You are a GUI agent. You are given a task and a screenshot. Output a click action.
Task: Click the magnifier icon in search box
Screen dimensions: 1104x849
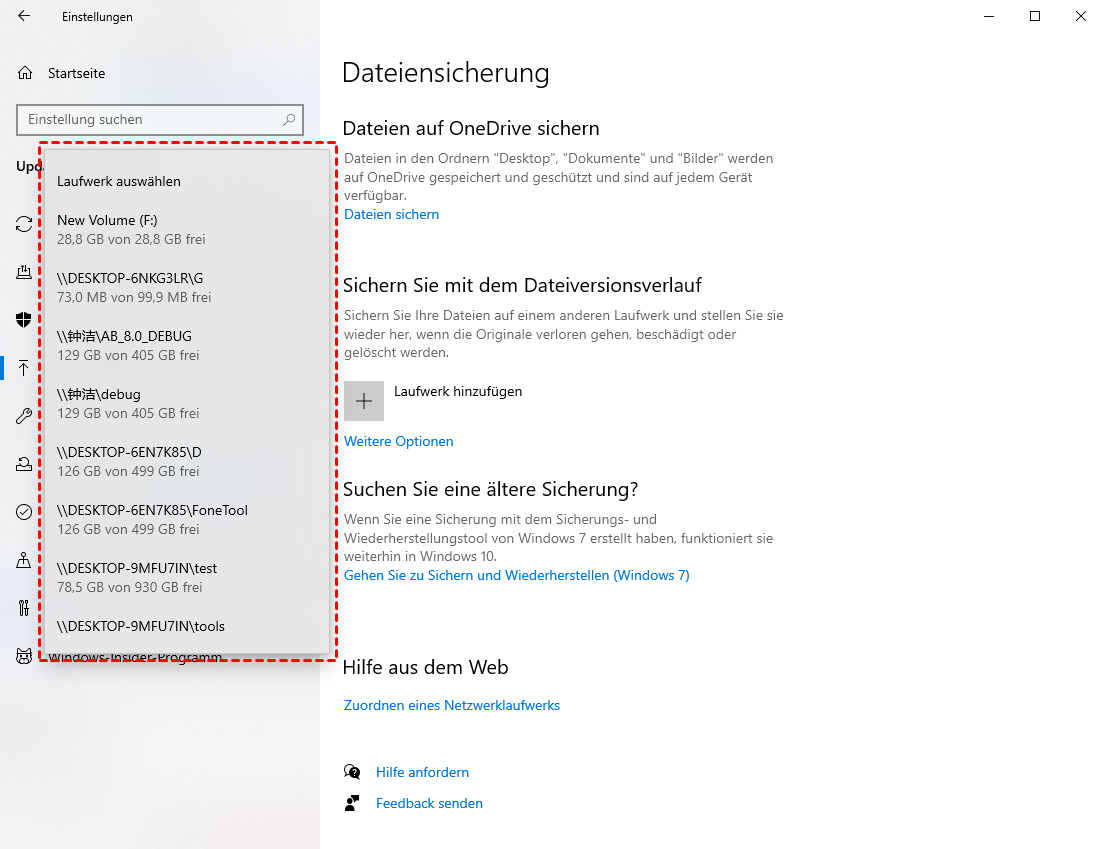point(289,120)
